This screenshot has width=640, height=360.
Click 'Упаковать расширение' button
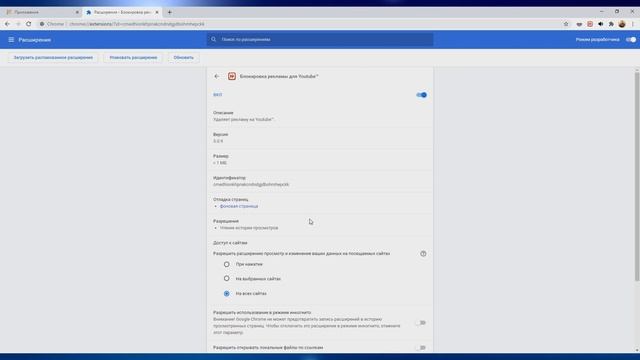pos(133,58)
